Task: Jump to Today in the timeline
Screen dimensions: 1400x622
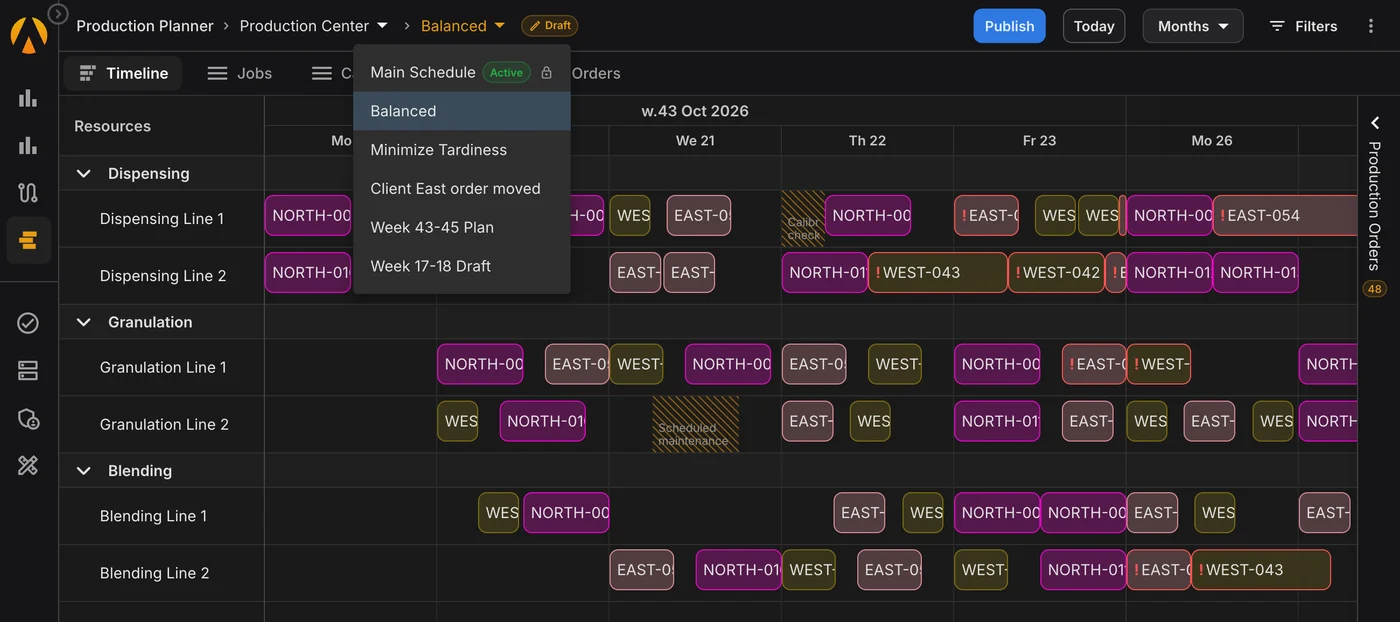Action: tap(1094, 26)
